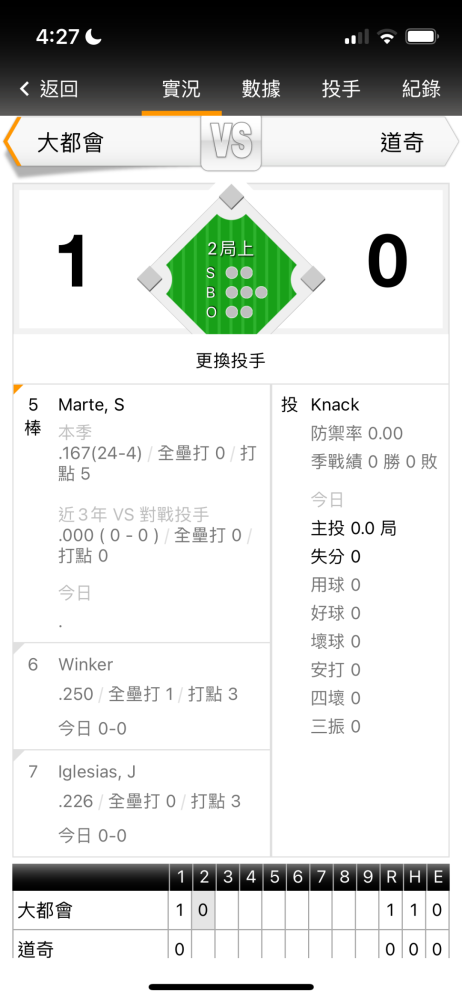Tap the third base marker on the diamond

pyautogui.click(x=150, y=279)
